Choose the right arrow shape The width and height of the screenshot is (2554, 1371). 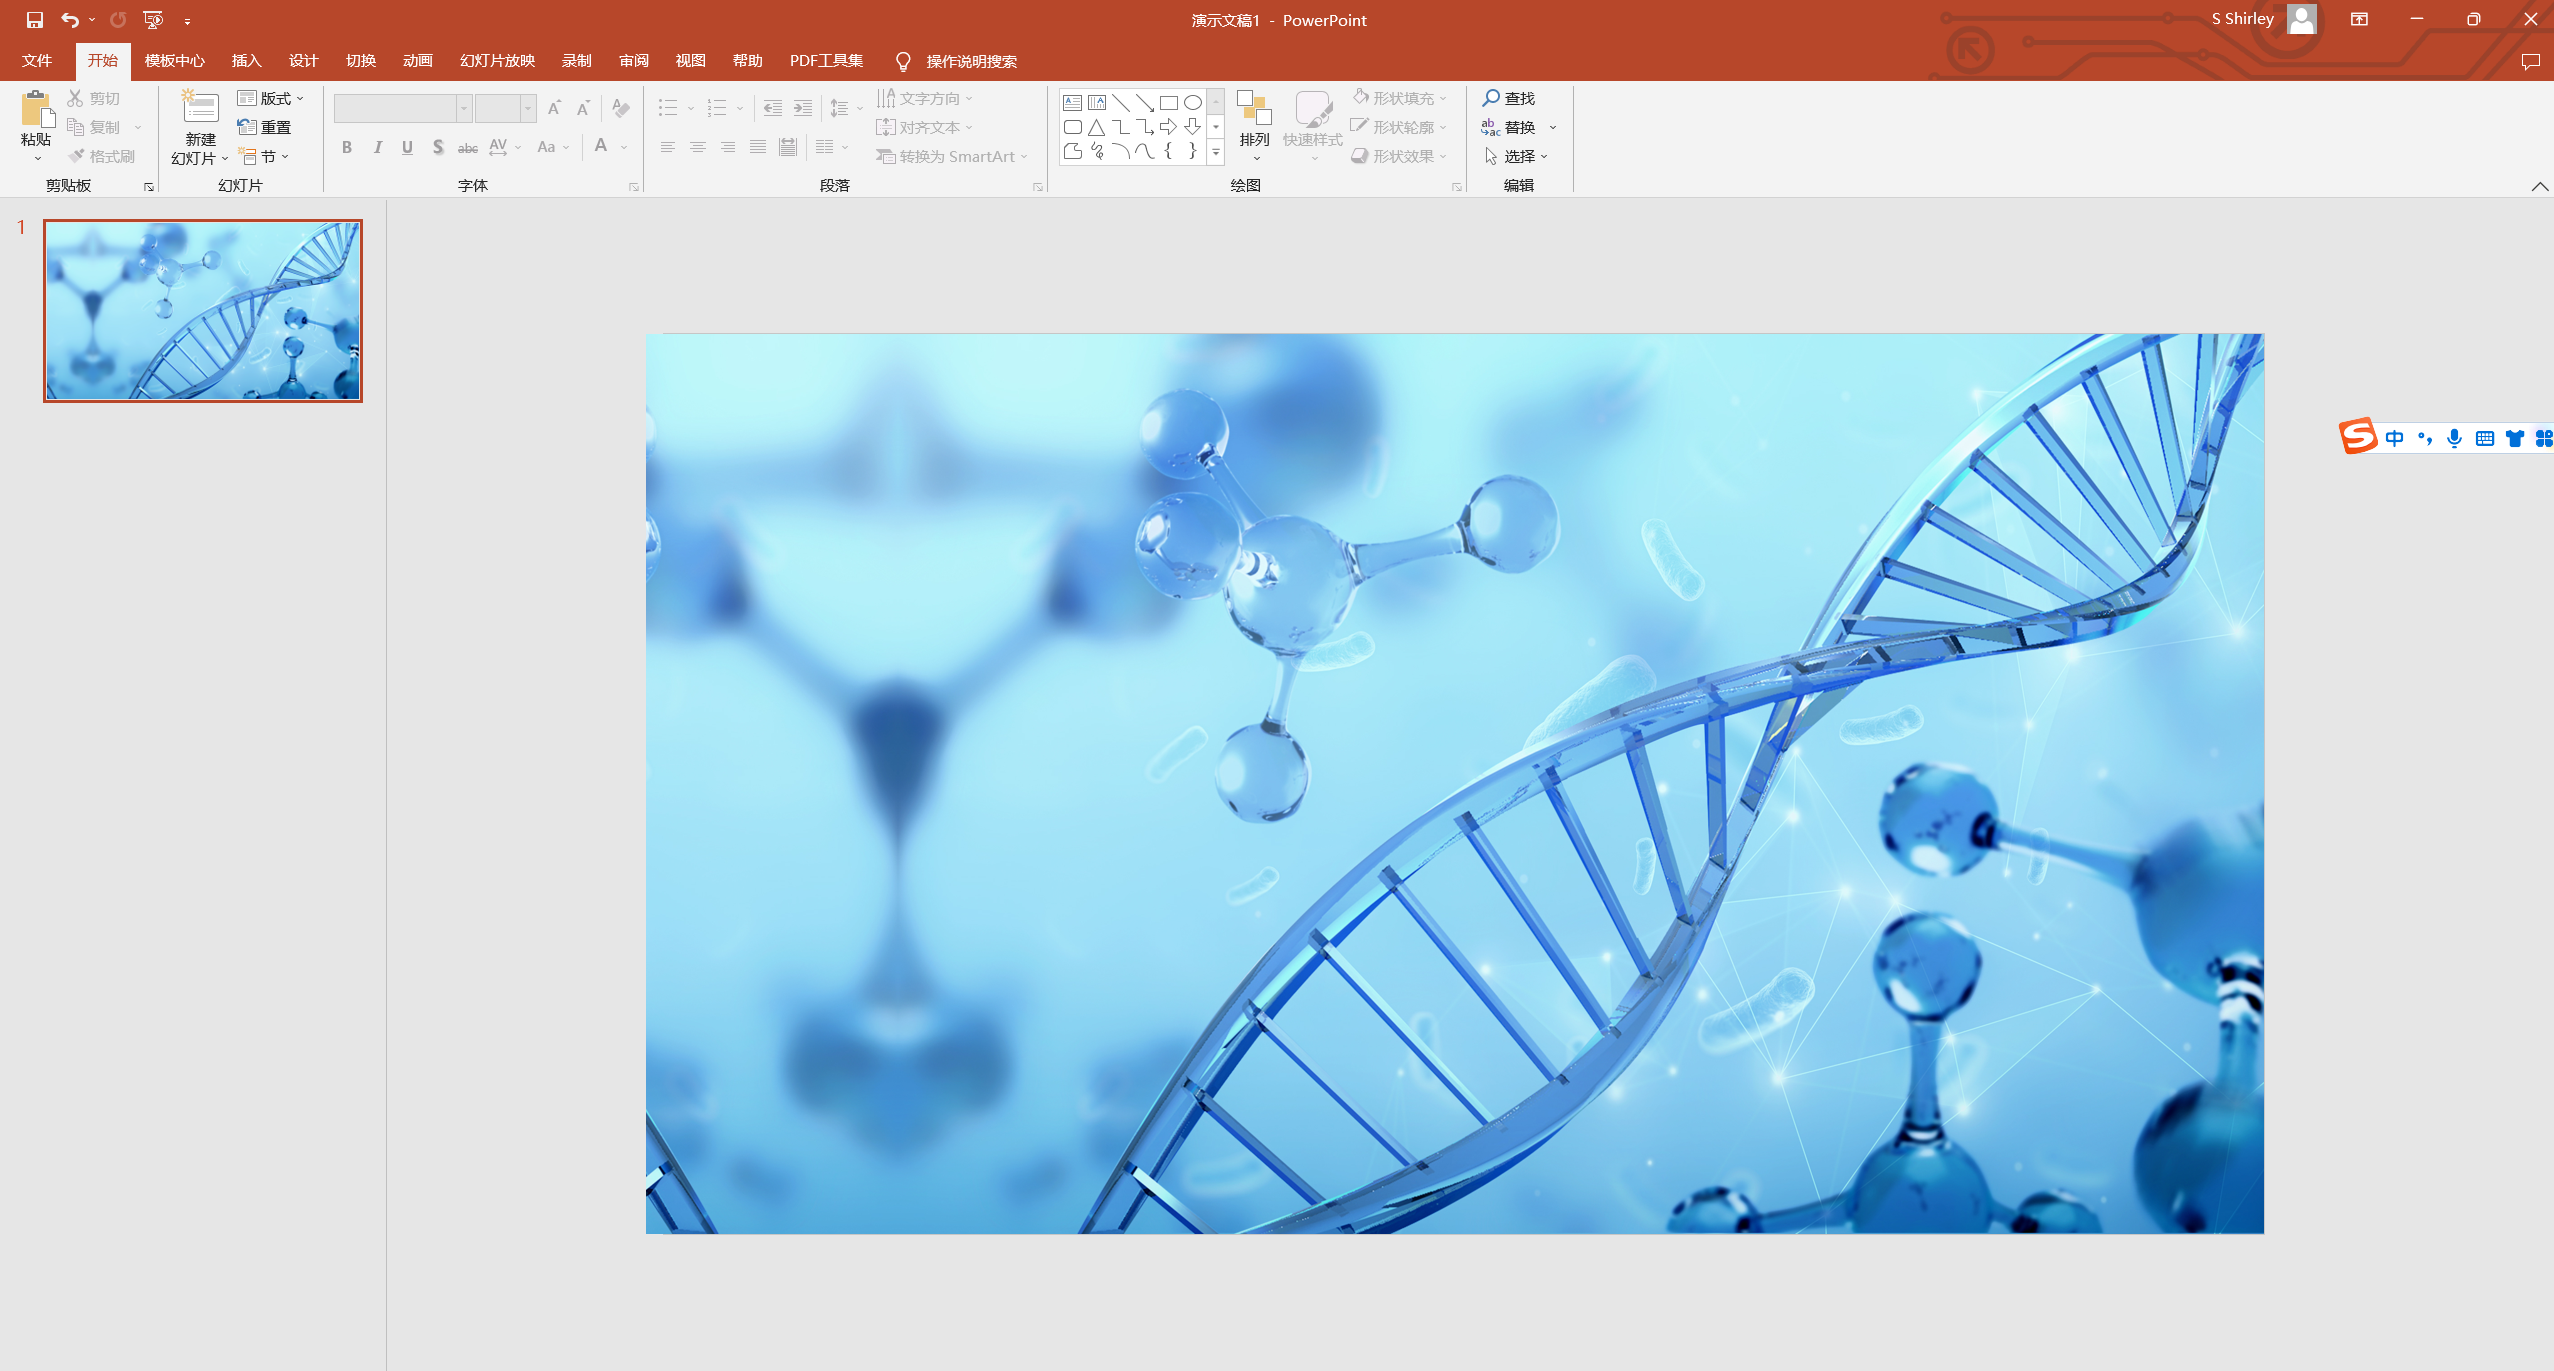click(1168, 127)
